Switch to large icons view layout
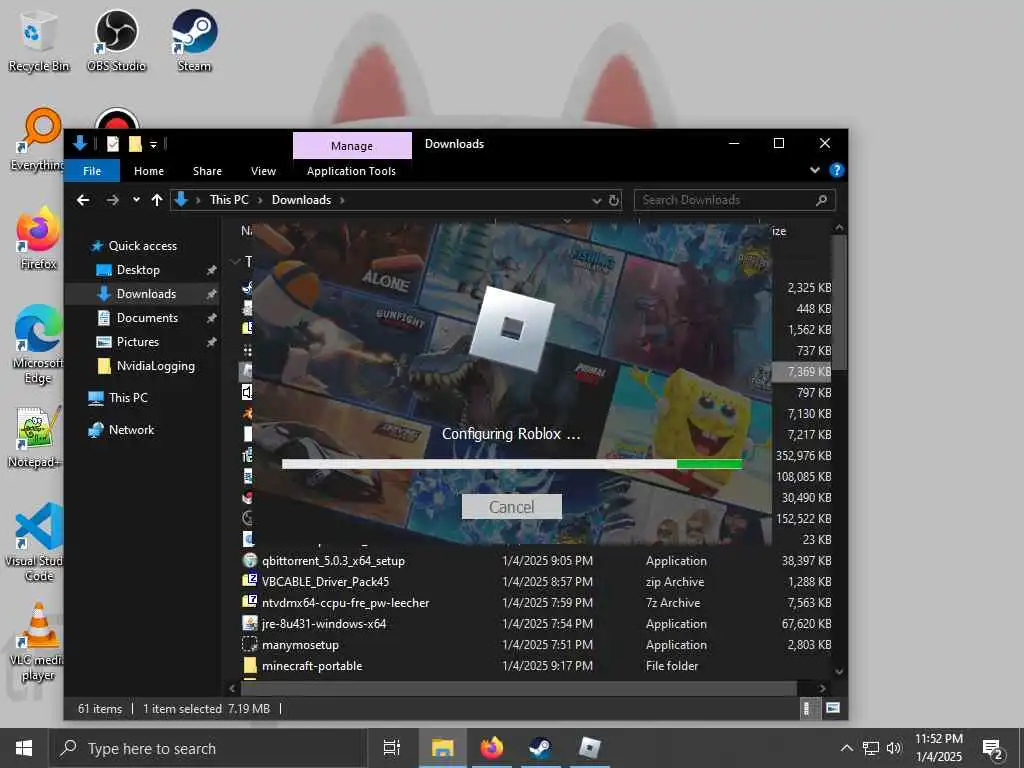This screenshot has width=1024, height=768. (833, 709)
